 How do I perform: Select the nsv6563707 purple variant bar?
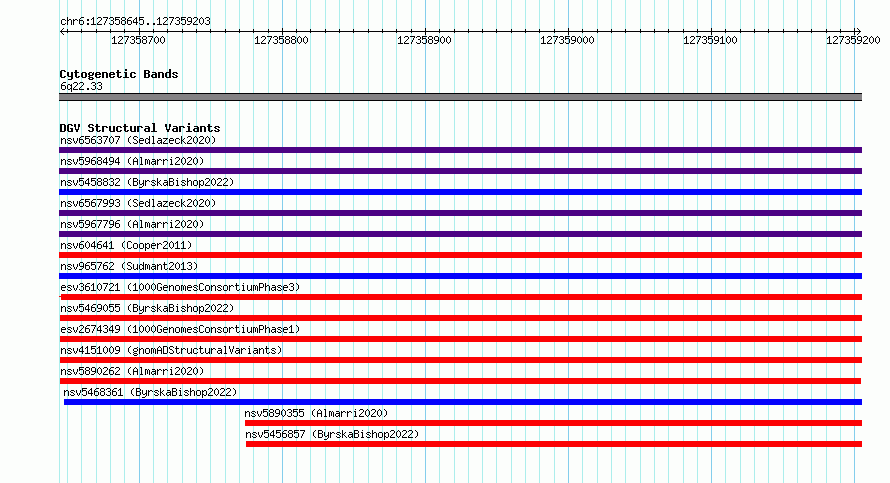coord(460,150)
